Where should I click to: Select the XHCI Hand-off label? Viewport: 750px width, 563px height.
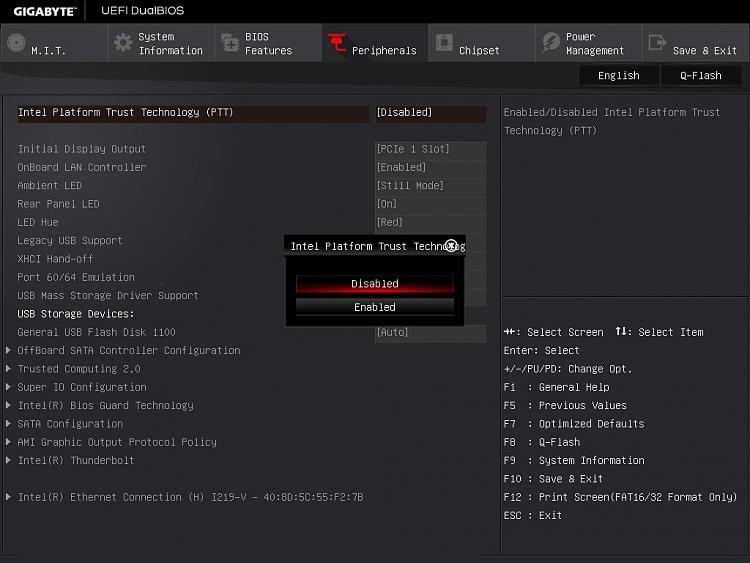[x=55, y=259]
